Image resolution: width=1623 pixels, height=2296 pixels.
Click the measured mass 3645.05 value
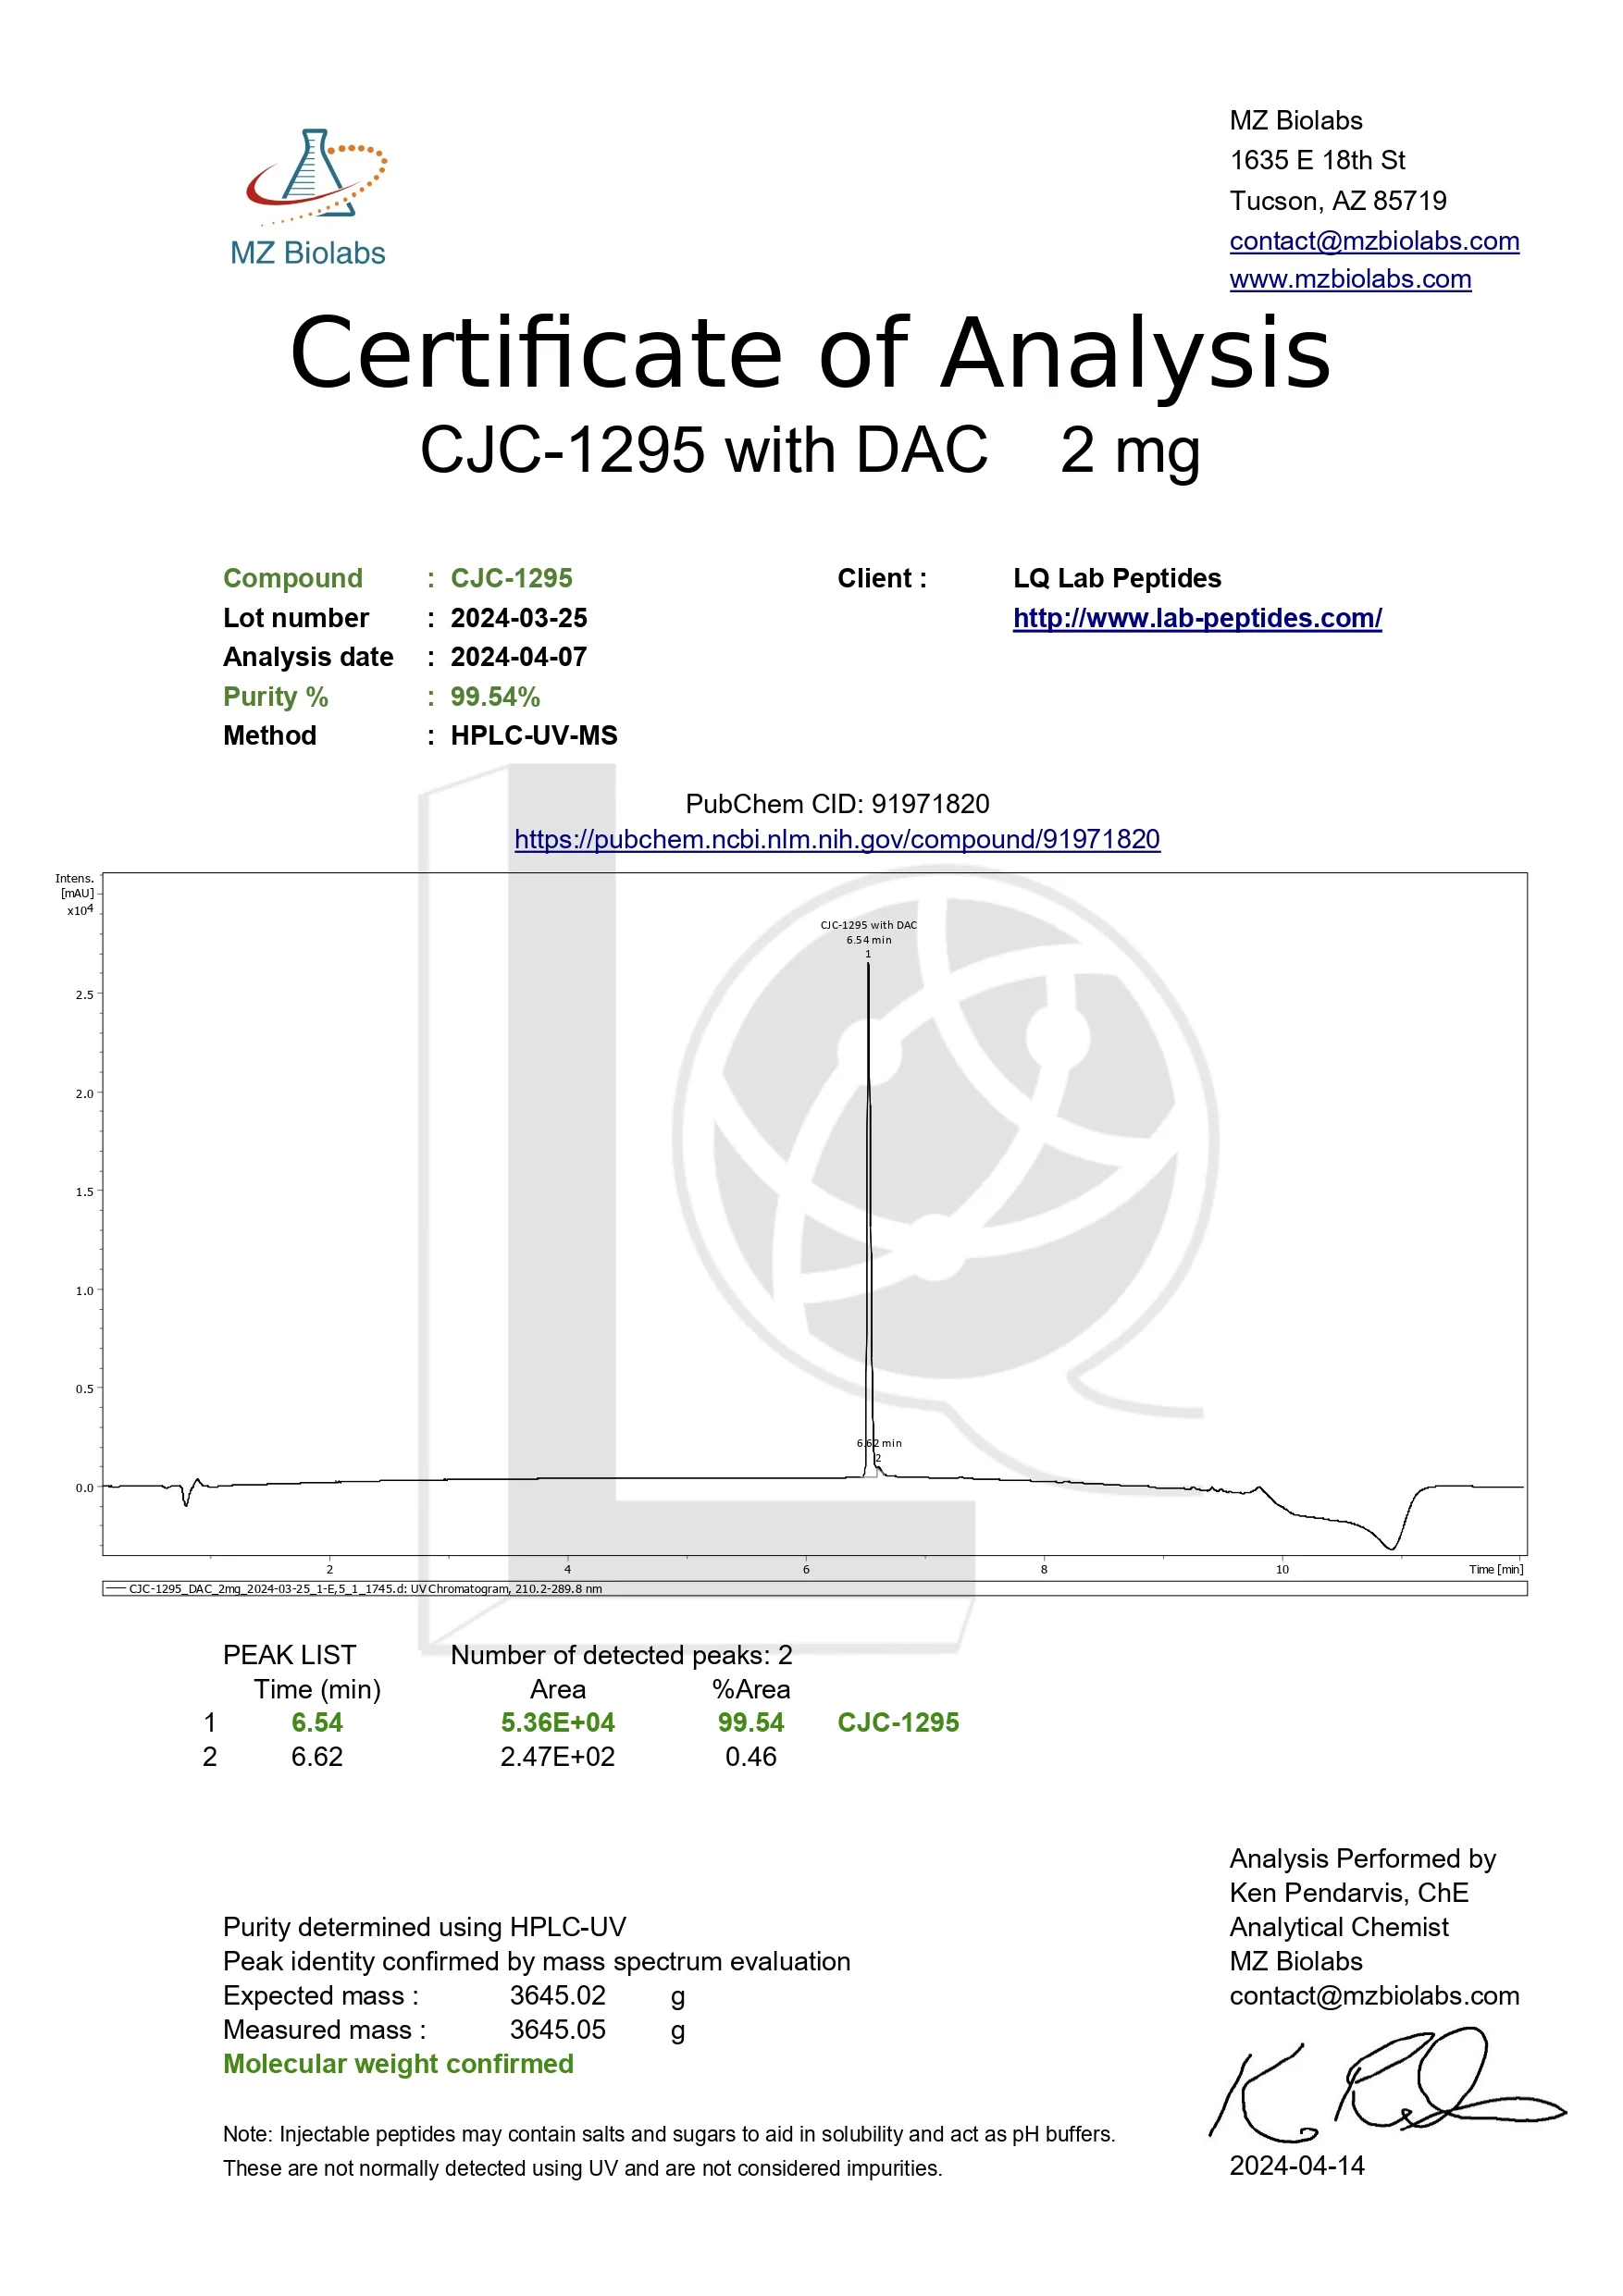[557, 2030]
